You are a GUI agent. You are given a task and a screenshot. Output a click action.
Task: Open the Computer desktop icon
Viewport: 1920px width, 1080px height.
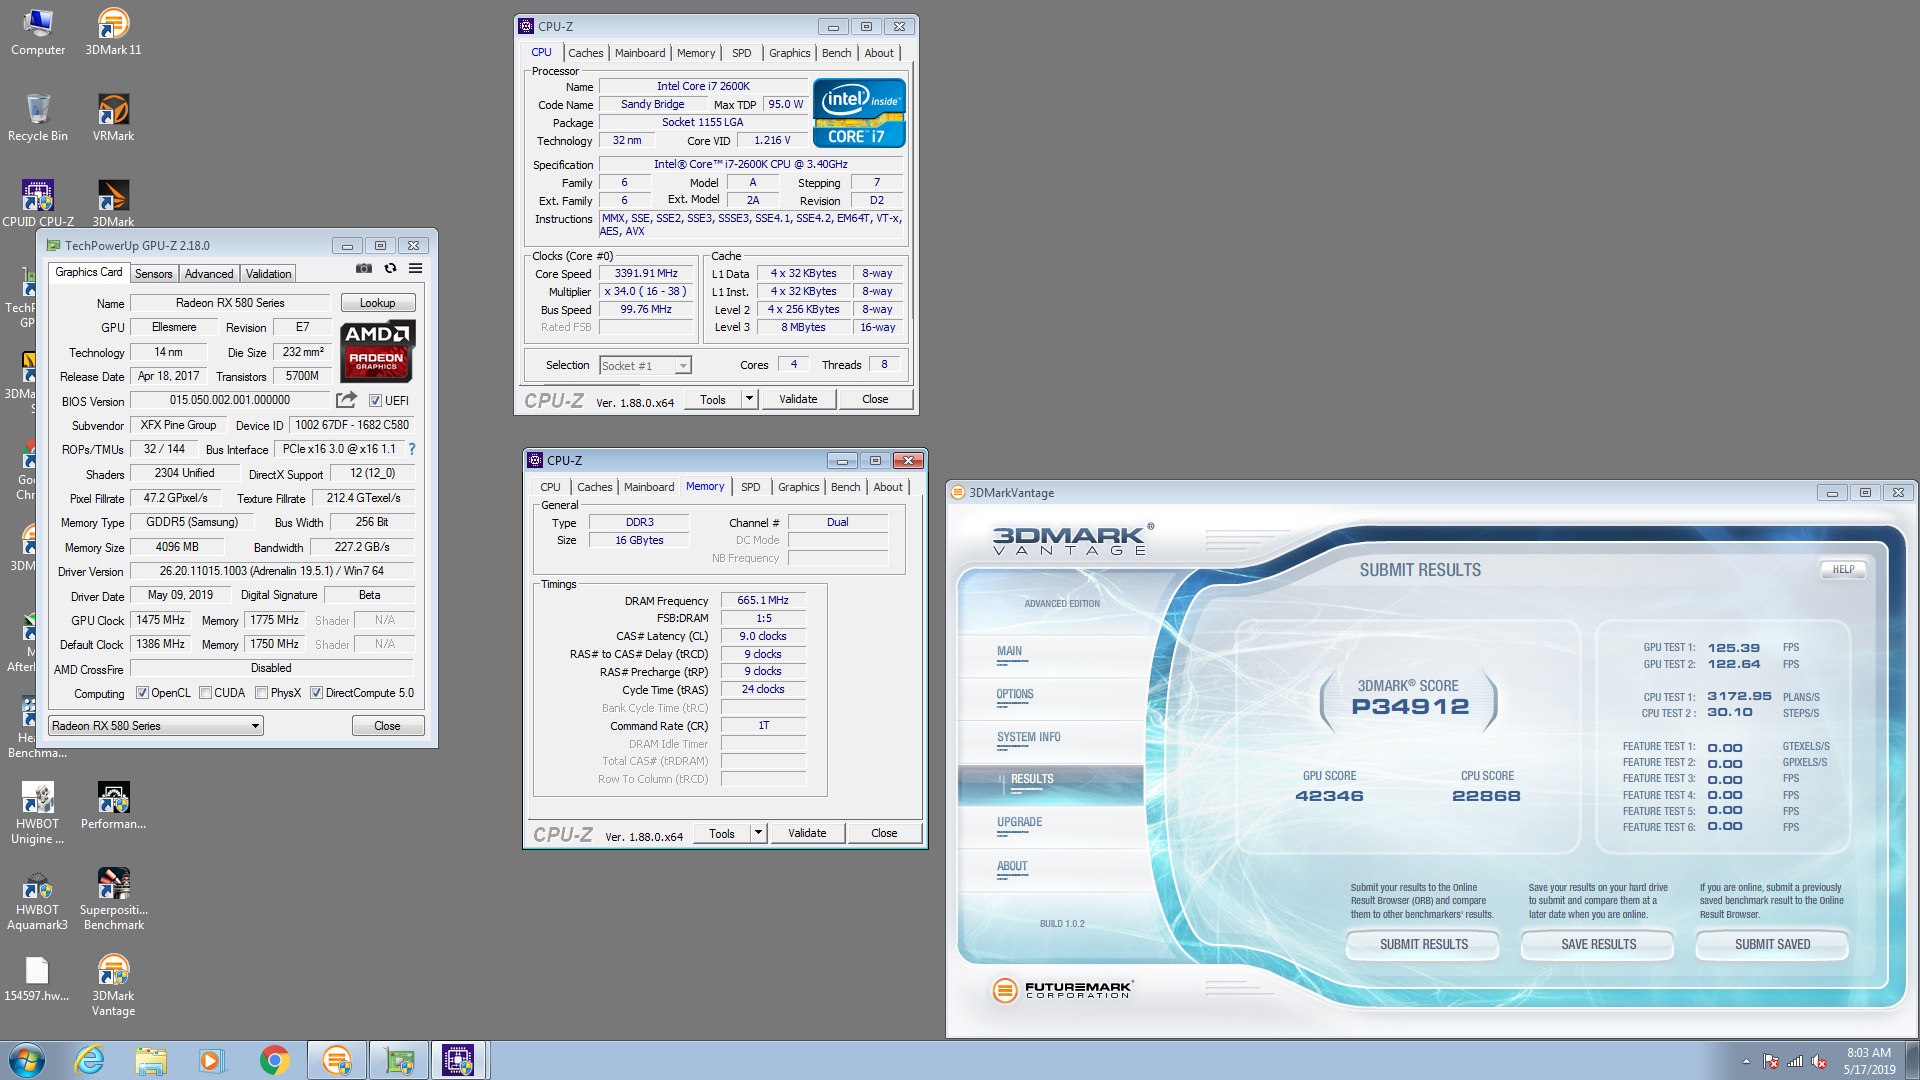38,32
